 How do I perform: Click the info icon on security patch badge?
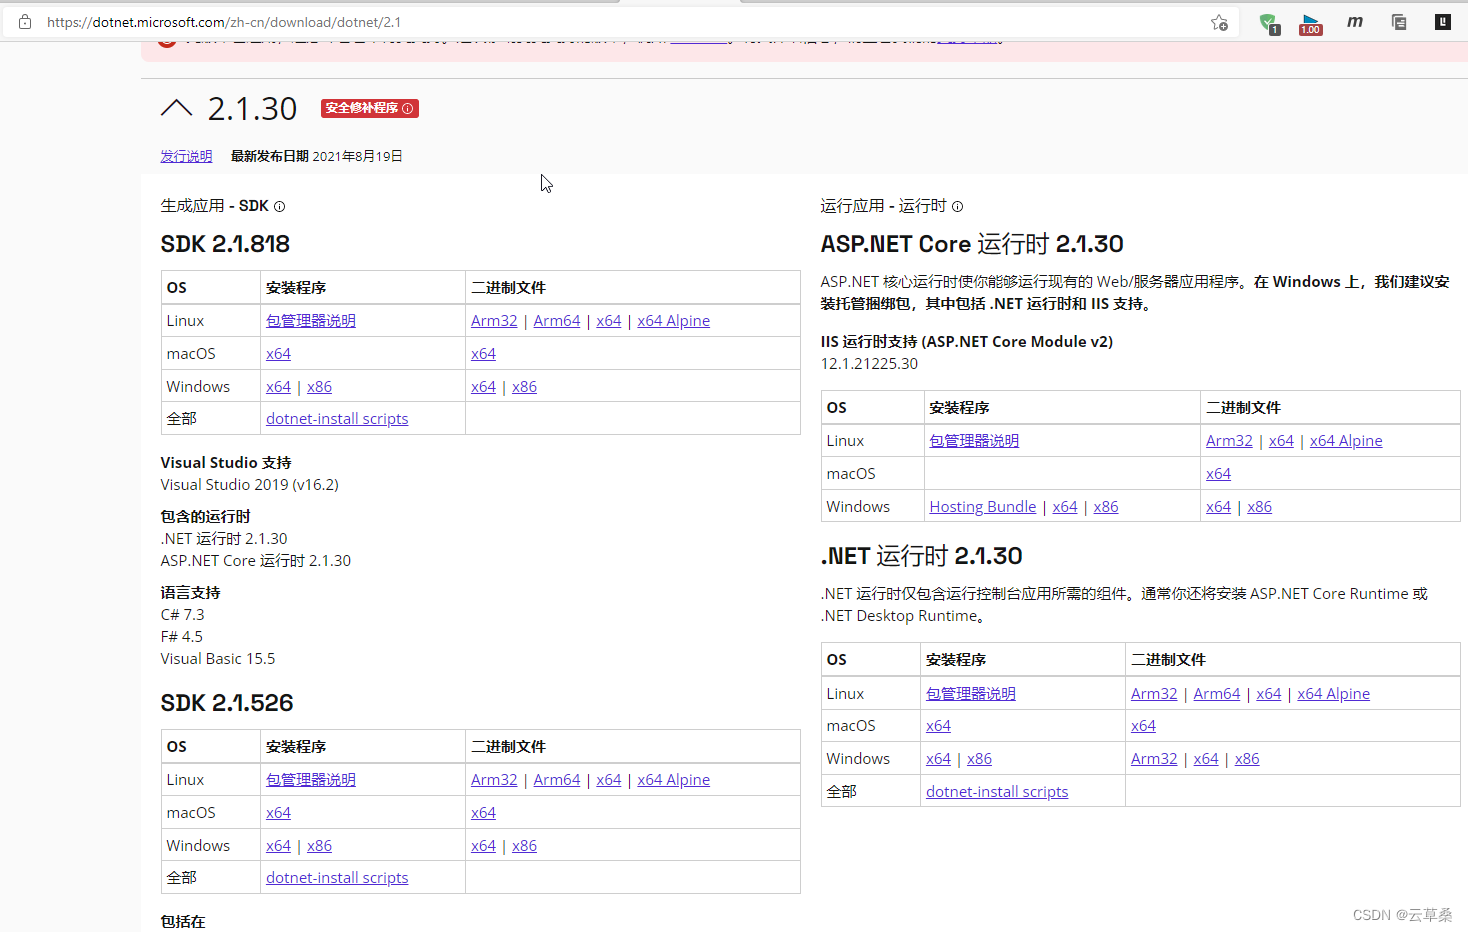[x=408, y=108]
